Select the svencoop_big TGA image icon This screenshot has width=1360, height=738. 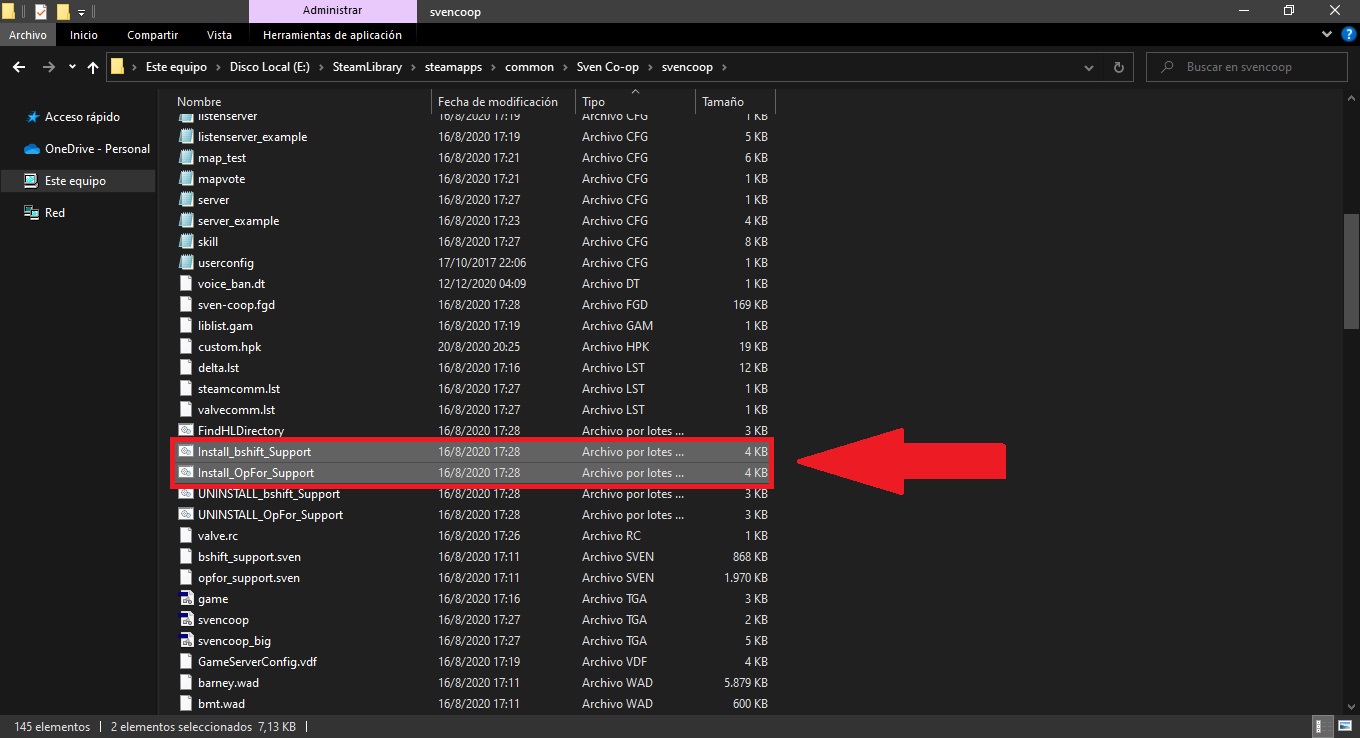tap(185, 641)
